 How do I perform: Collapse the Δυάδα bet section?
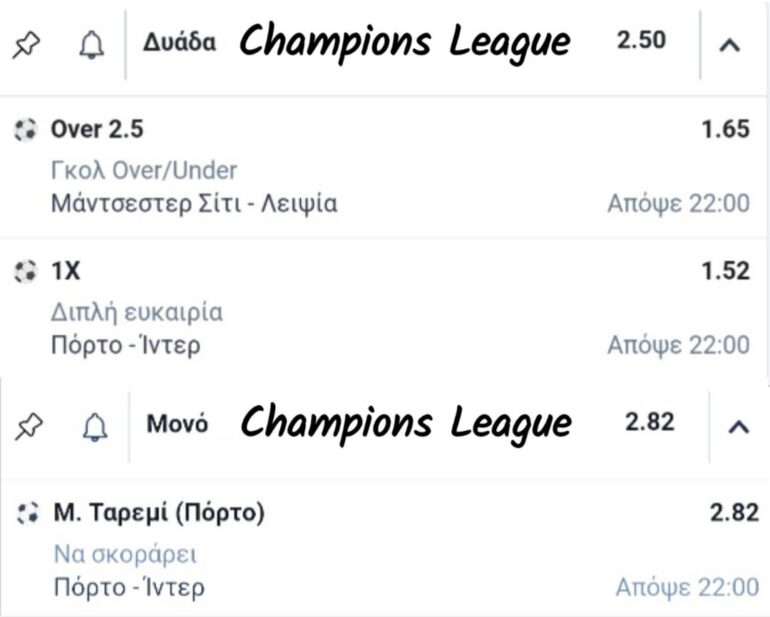point(730,45)
